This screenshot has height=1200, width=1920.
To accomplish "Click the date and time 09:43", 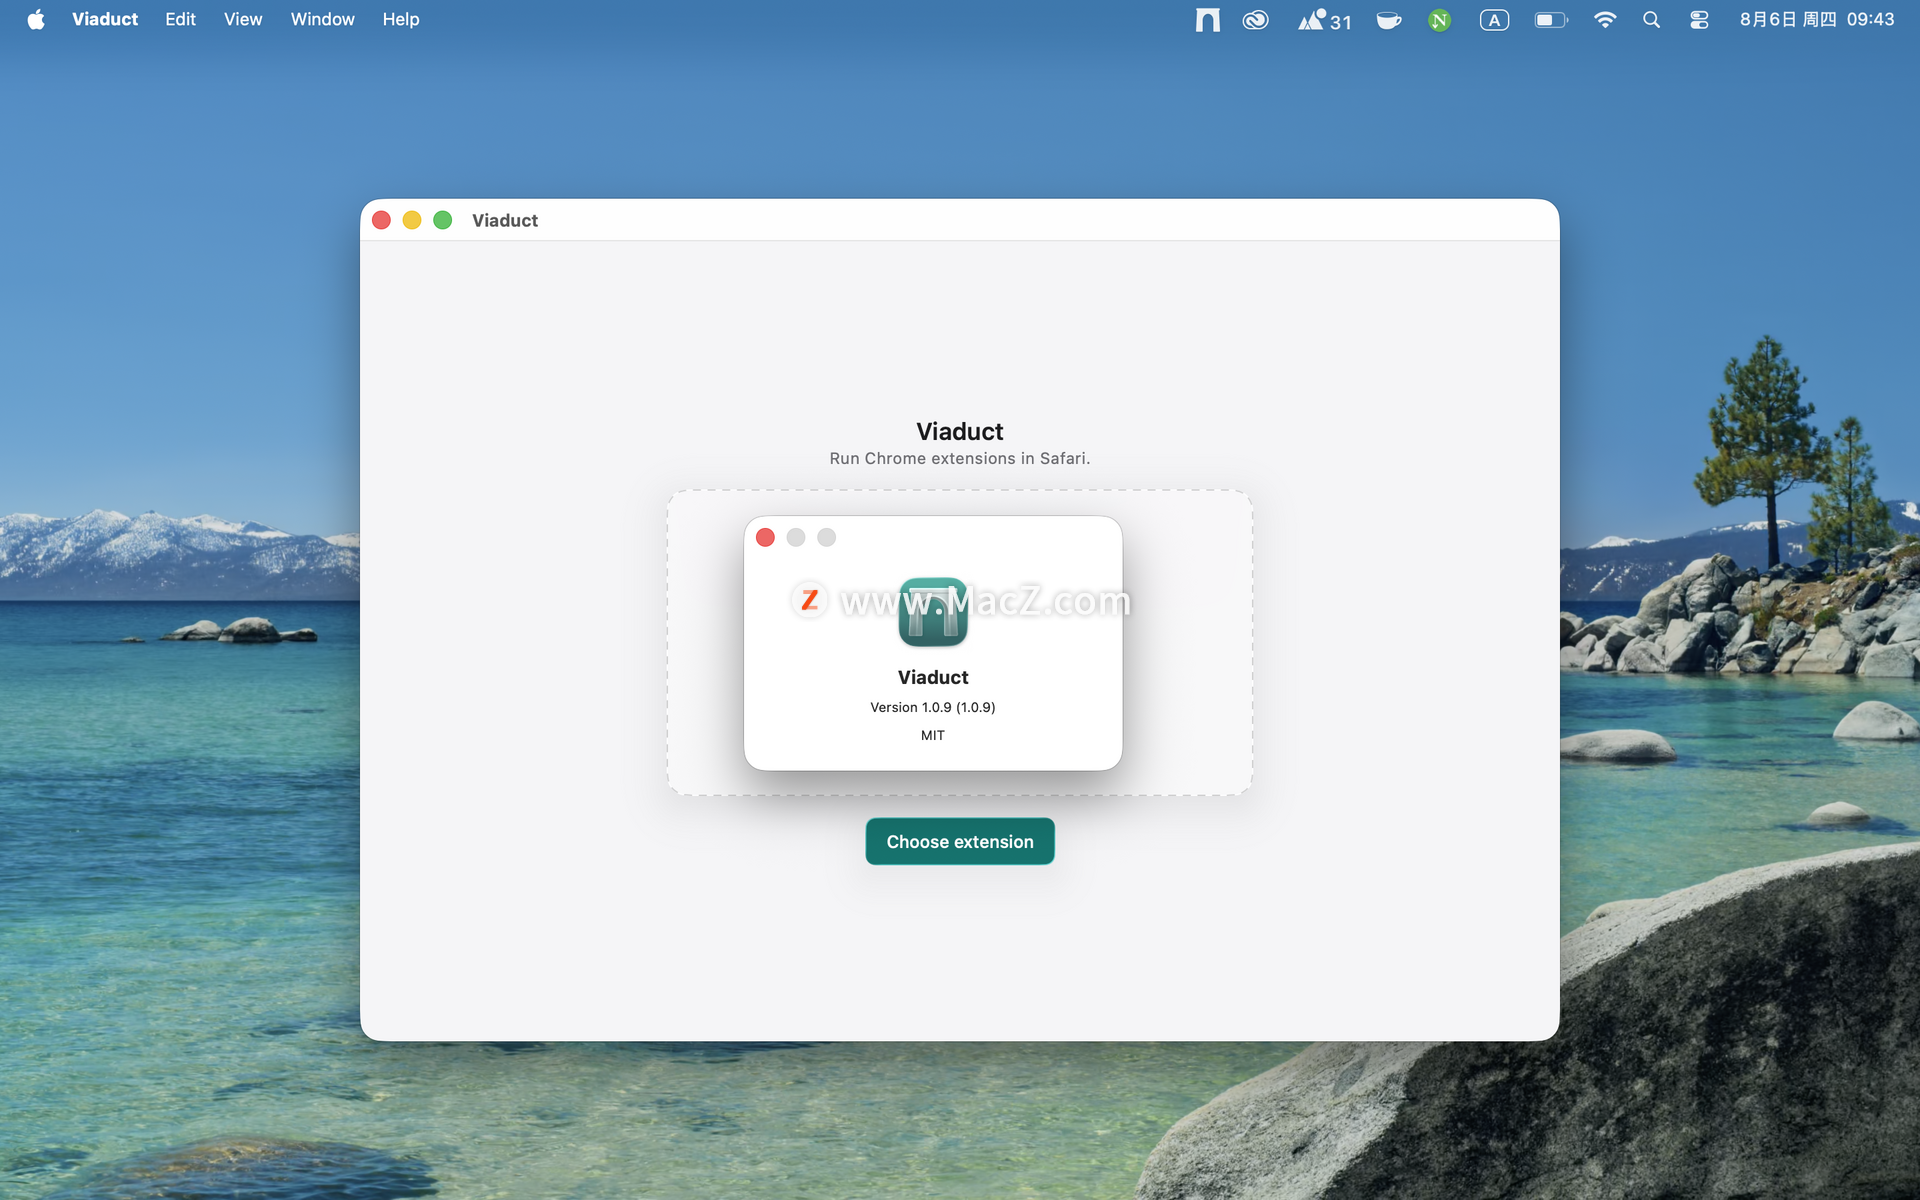I will click(1817, 20).
